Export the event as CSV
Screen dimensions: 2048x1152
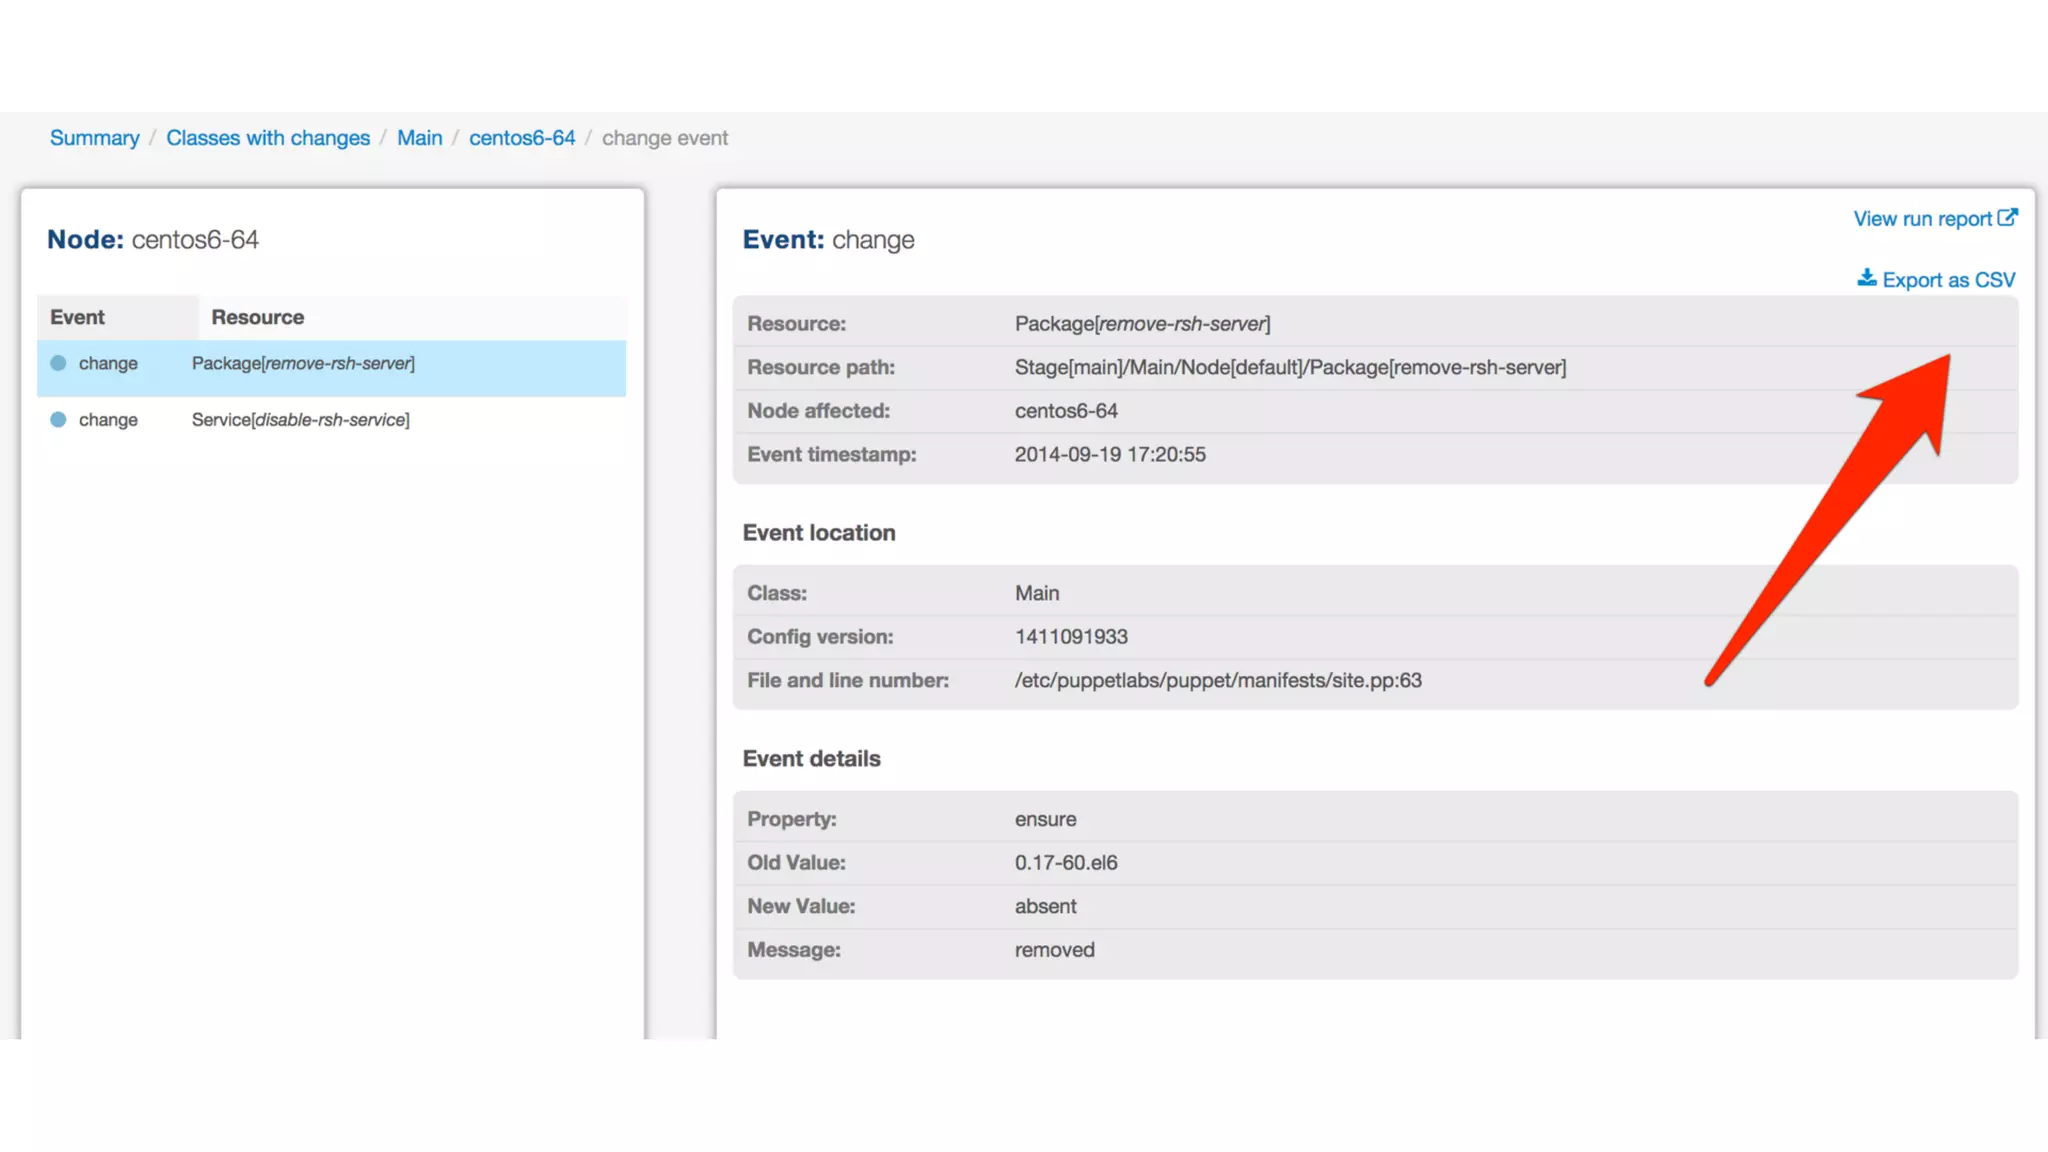point(1948,280)
